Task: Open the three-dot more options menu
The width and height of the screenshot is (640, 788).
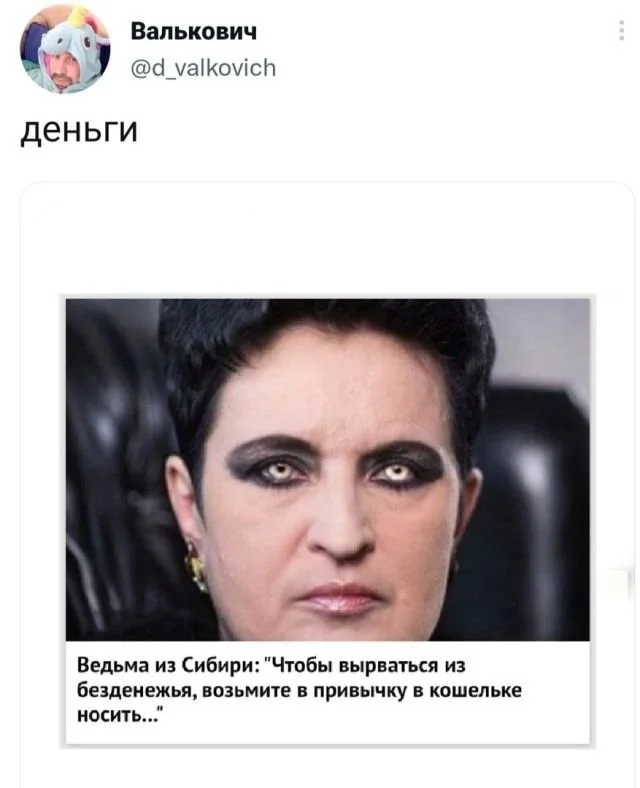Action: [621, 31]
